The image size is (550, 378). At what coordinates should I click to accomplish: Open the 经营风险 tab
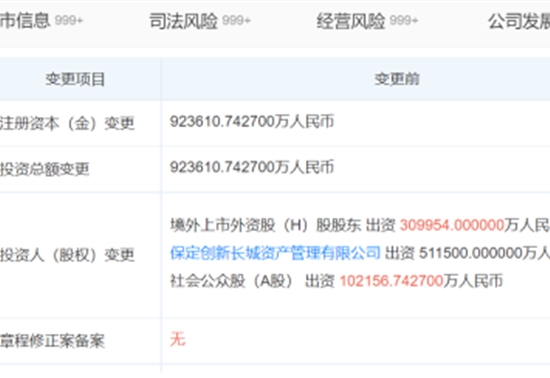[x=367, y=21]
